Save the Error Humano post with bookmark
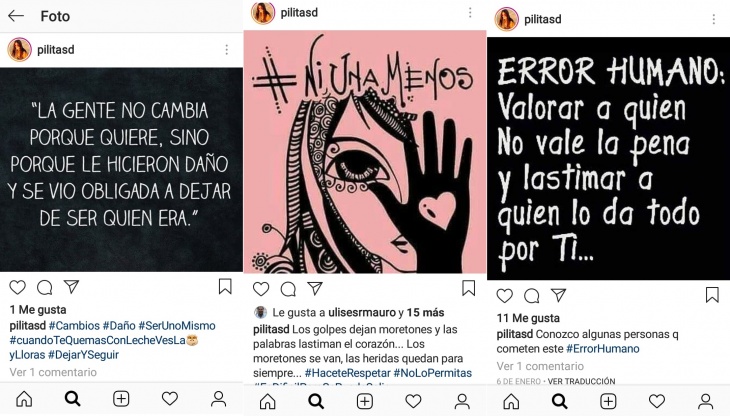This screenshot has height=416, width=730. pyautogui.click(x=712, y=295)
